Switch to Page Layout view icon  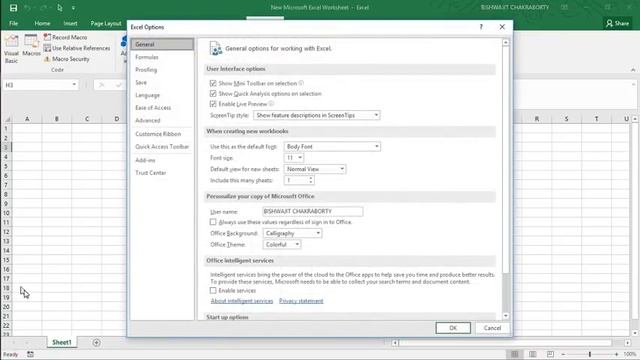(533, 354)
